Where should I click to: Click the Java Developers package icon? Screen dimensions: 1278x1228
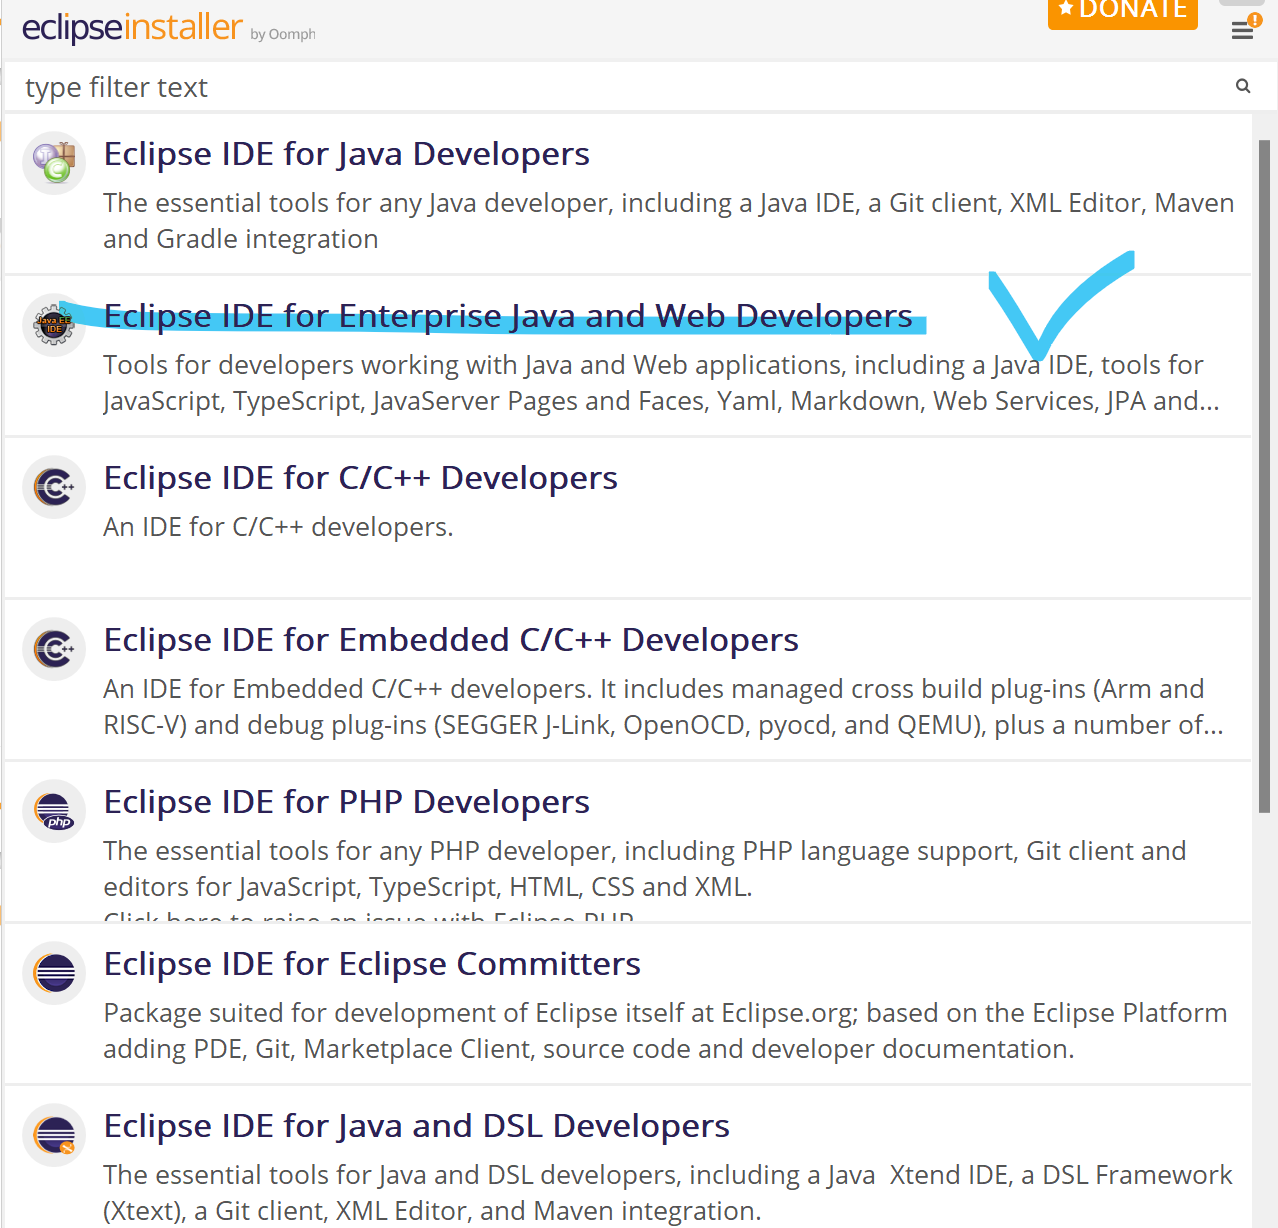click(x=54, y=162)
